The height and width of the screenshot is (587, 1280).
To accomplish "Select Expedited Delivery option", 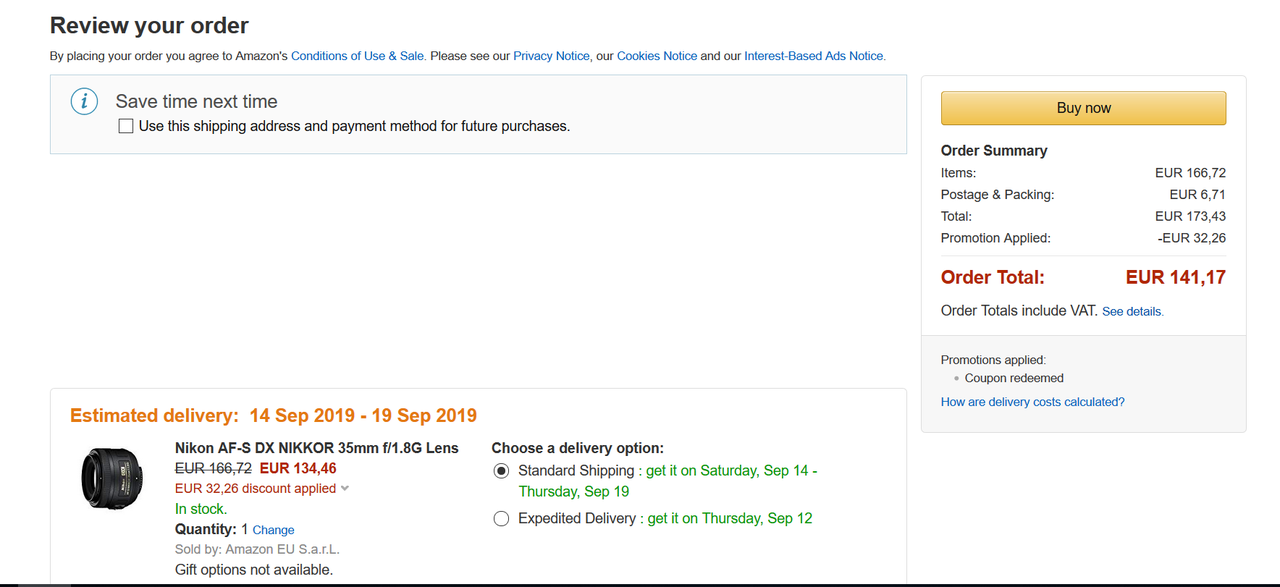I will (501, 518).
